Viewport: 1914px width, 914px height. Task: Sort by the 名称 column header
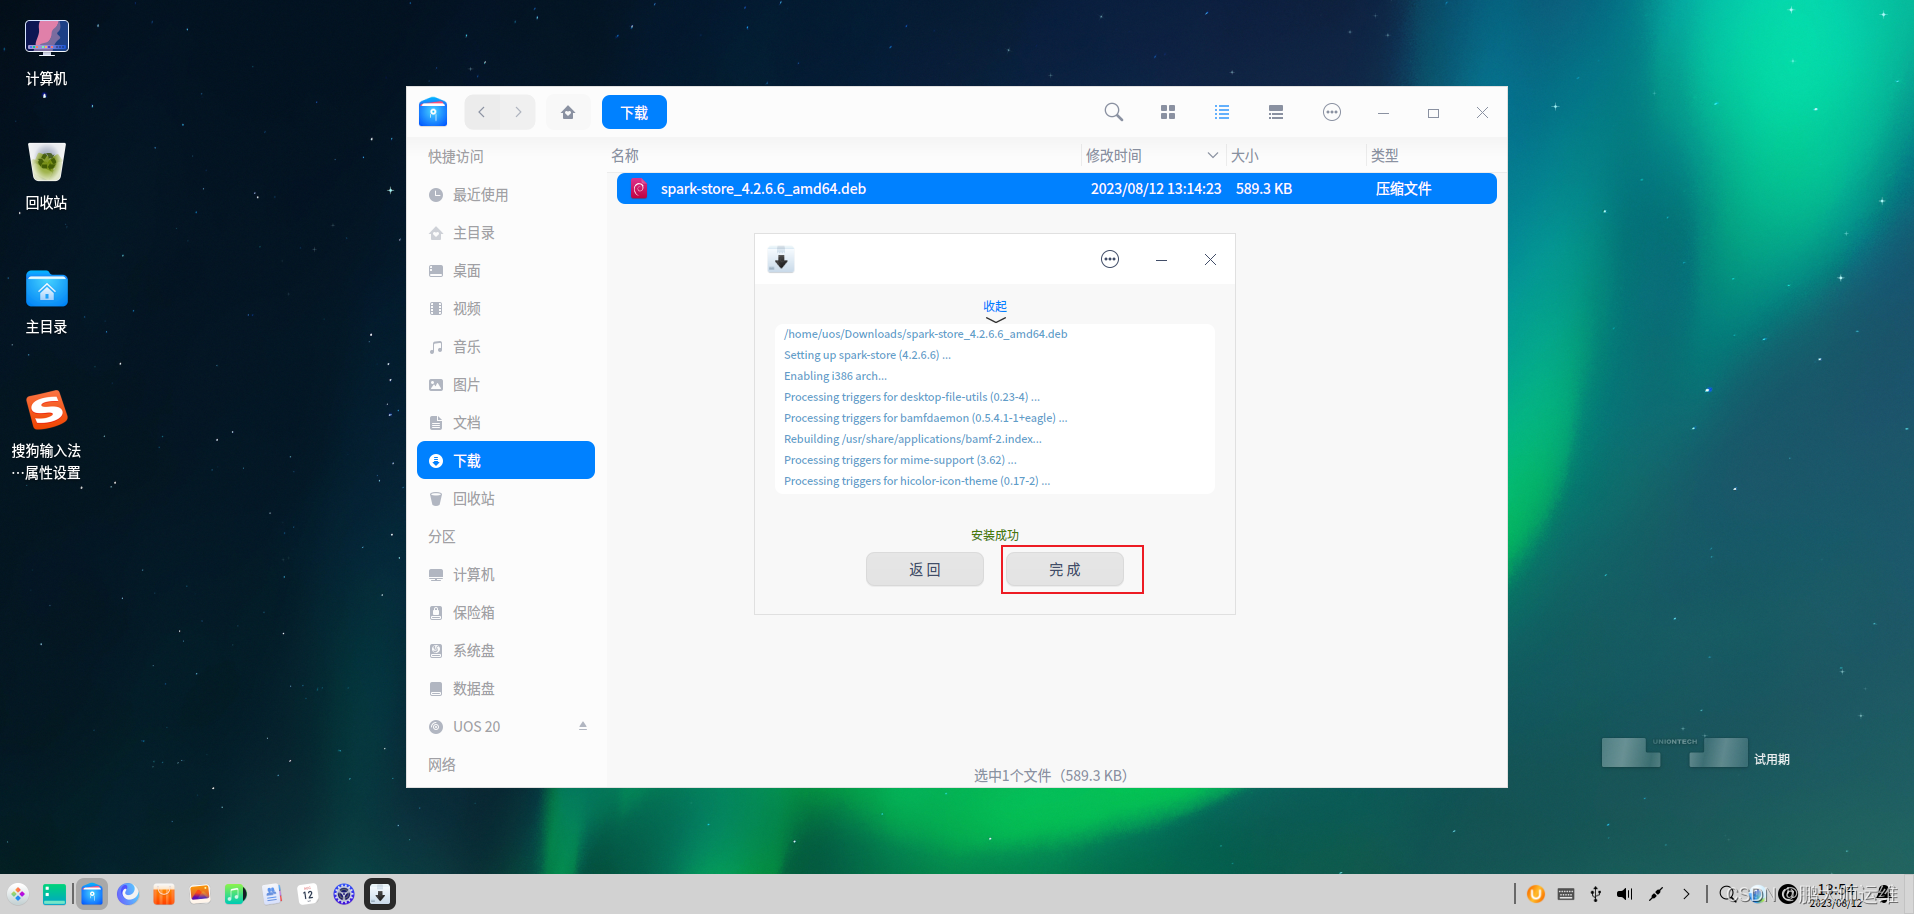[625, 156]
